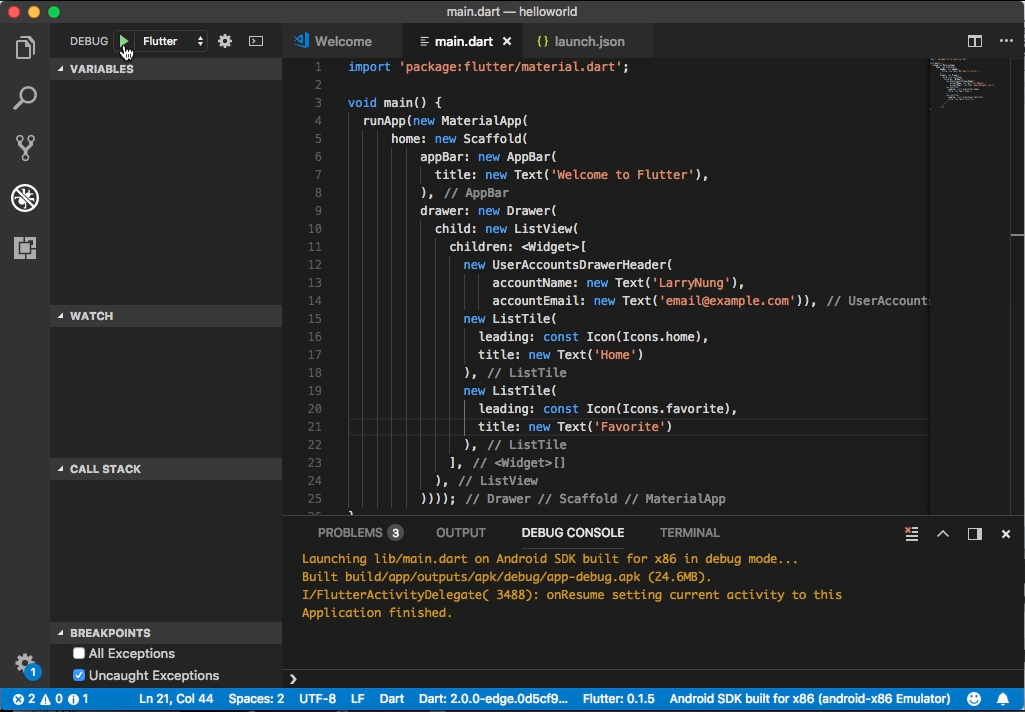This screenshot has height=712, width=1025.
Task: Switch to the Welcome tab
Action: coord(343,41)
